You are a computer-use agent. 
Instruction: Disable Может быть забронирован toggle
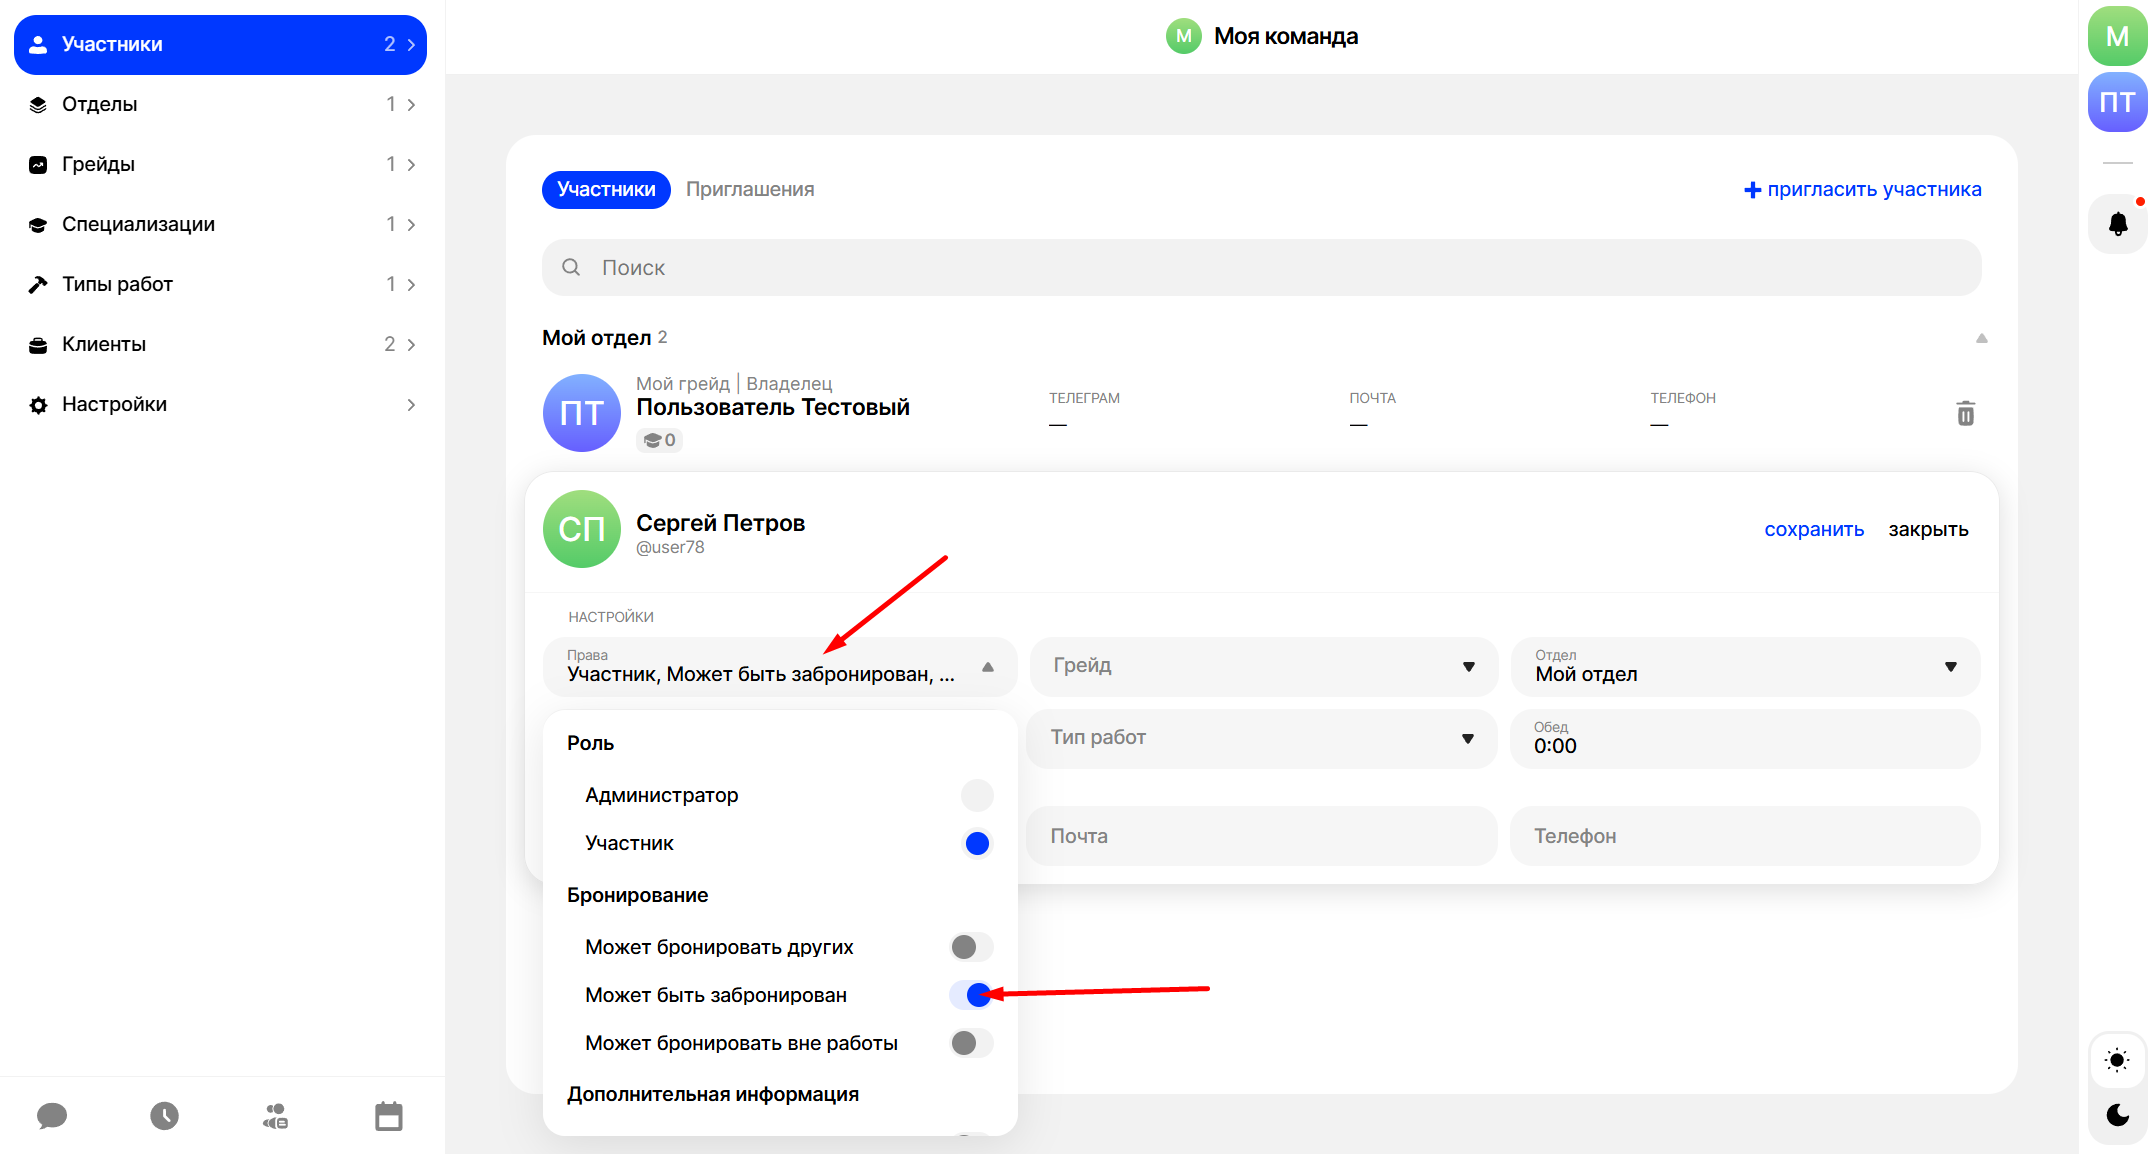point(970,995)
